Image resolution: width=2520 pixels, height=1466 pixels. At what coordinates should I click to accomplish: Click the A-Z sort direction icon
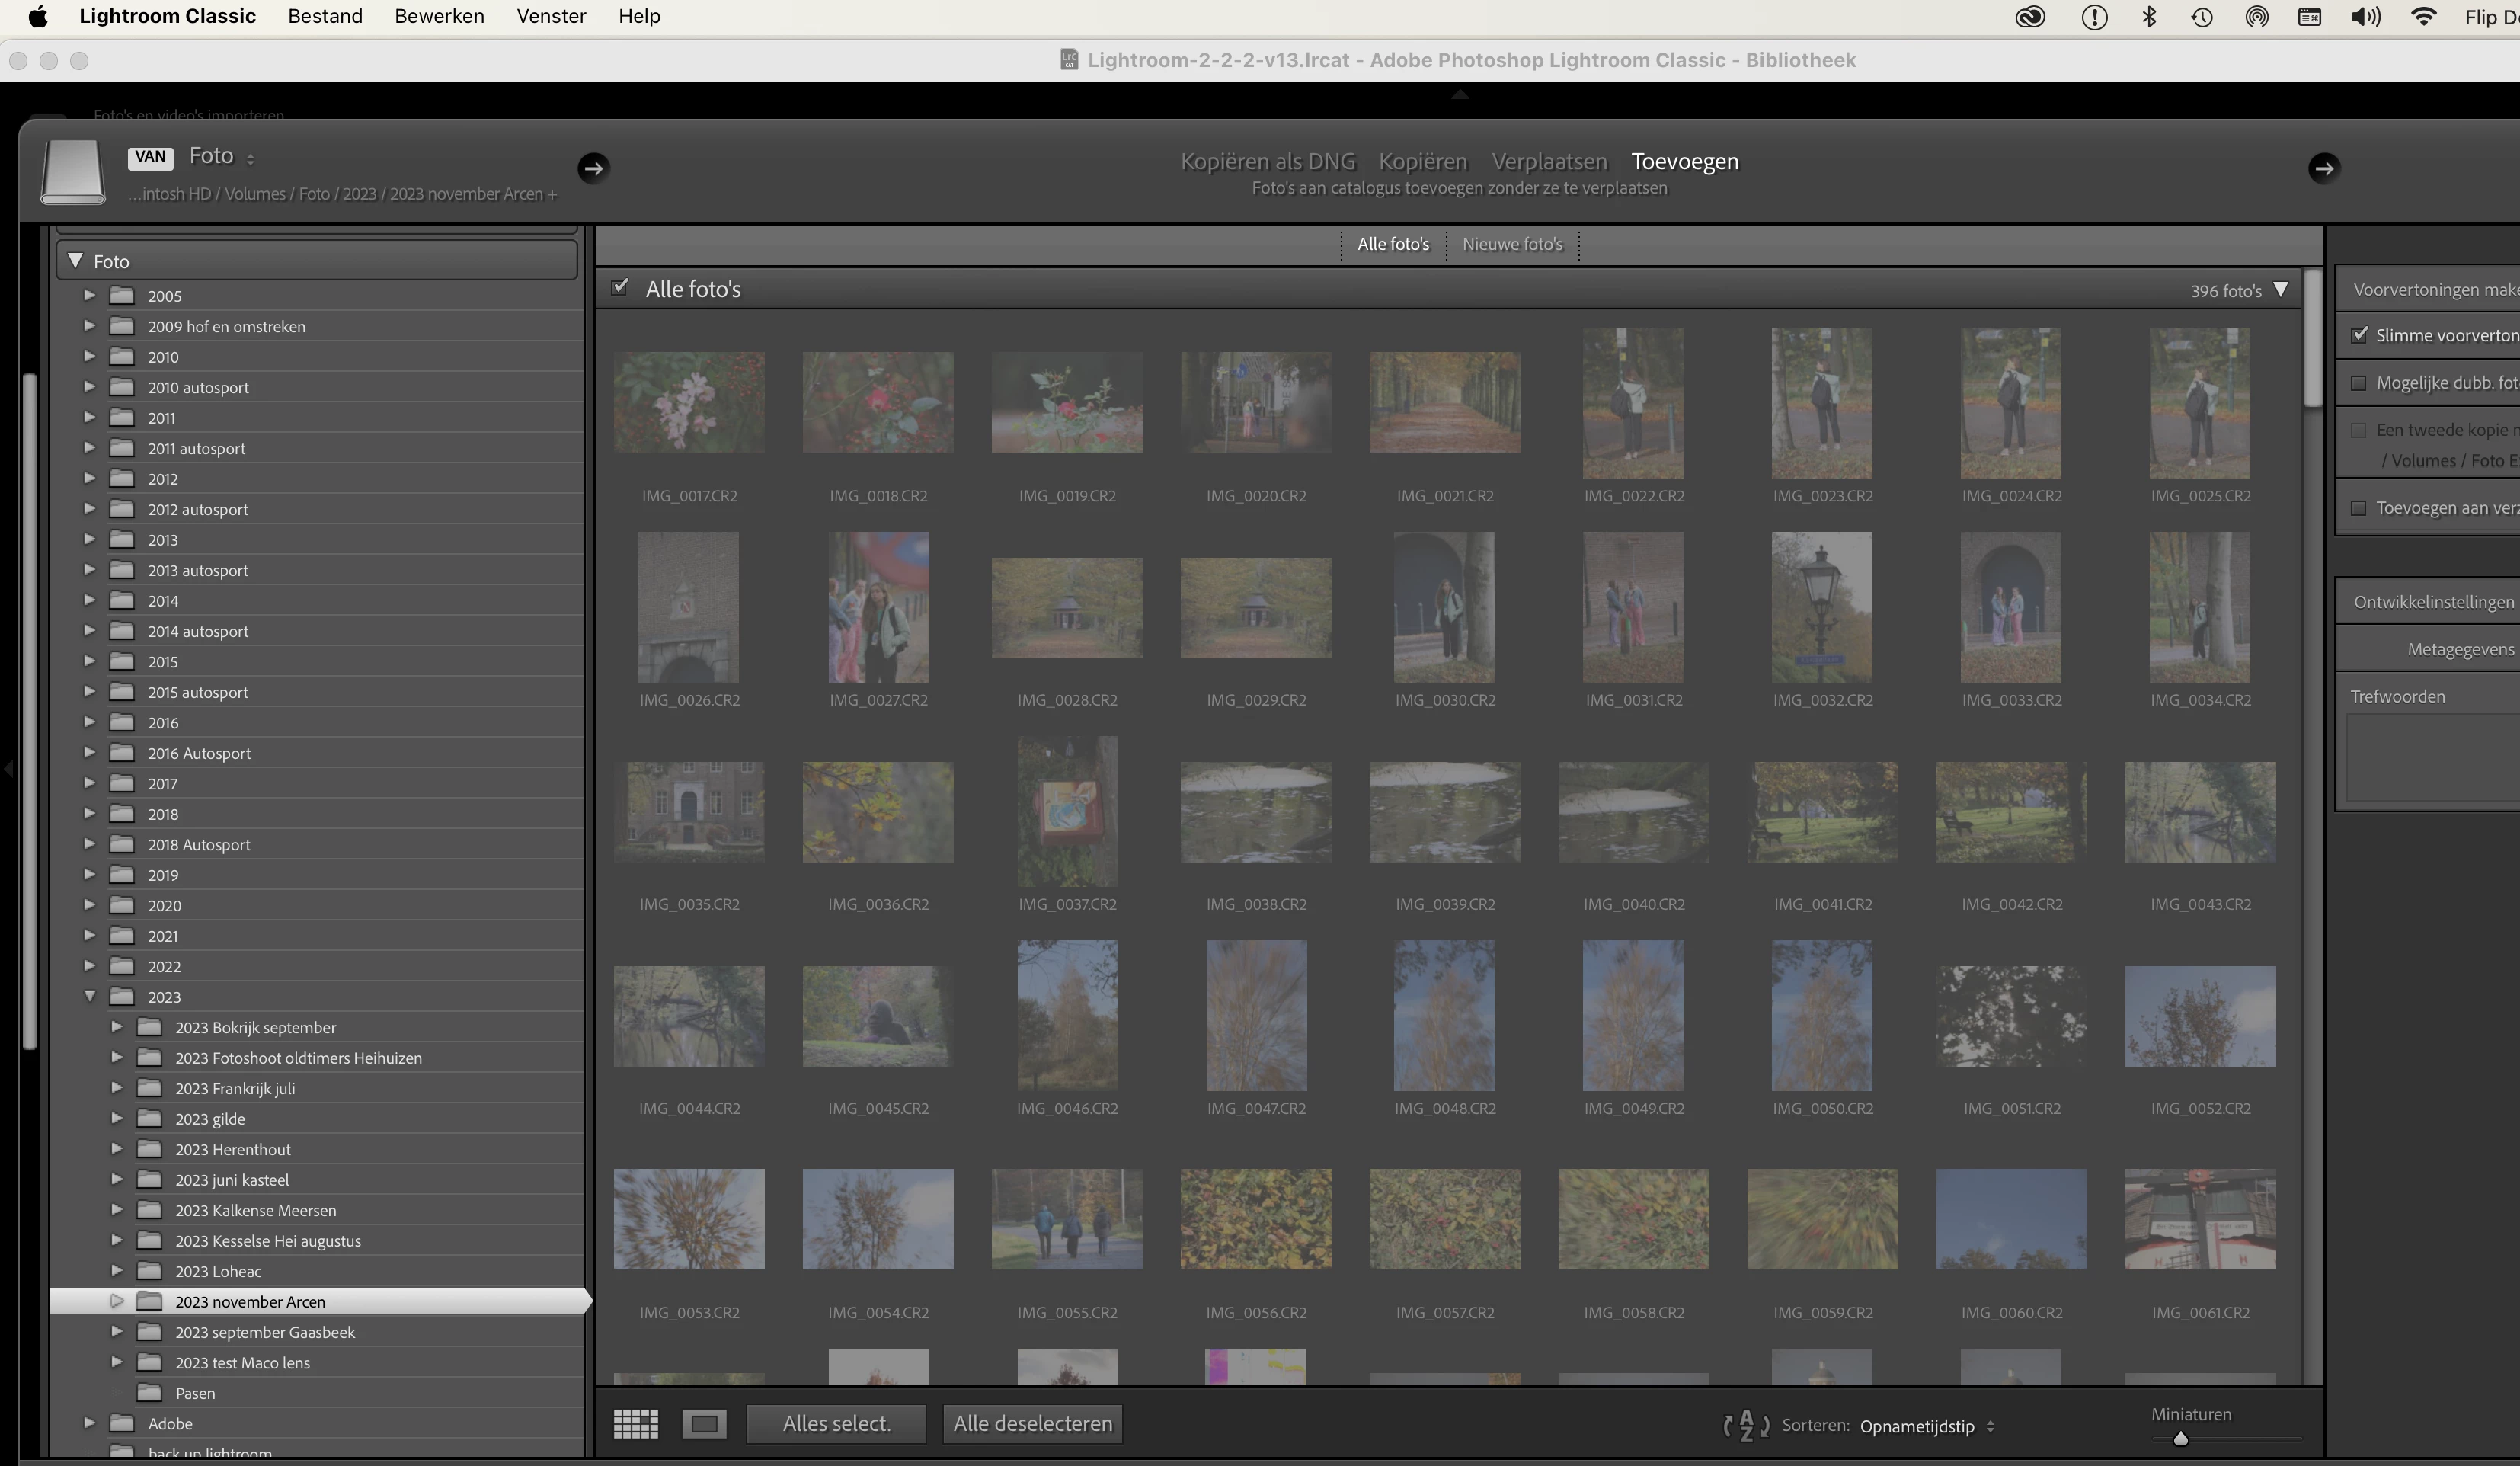pyautogui.click(x=1746, y=1426)
